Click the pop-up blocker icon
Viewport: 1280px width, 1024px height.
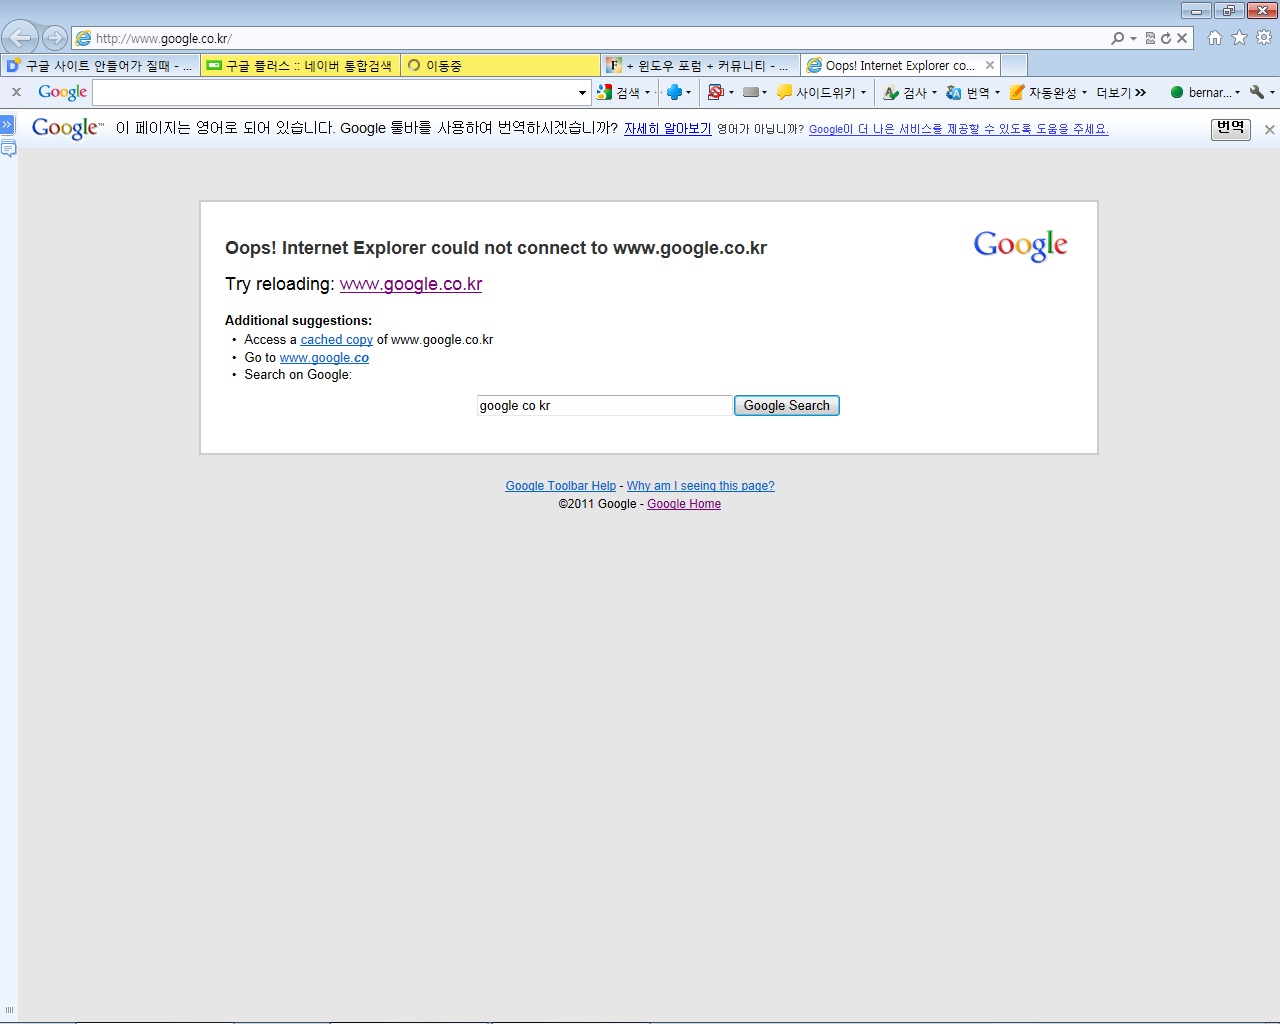715,92
